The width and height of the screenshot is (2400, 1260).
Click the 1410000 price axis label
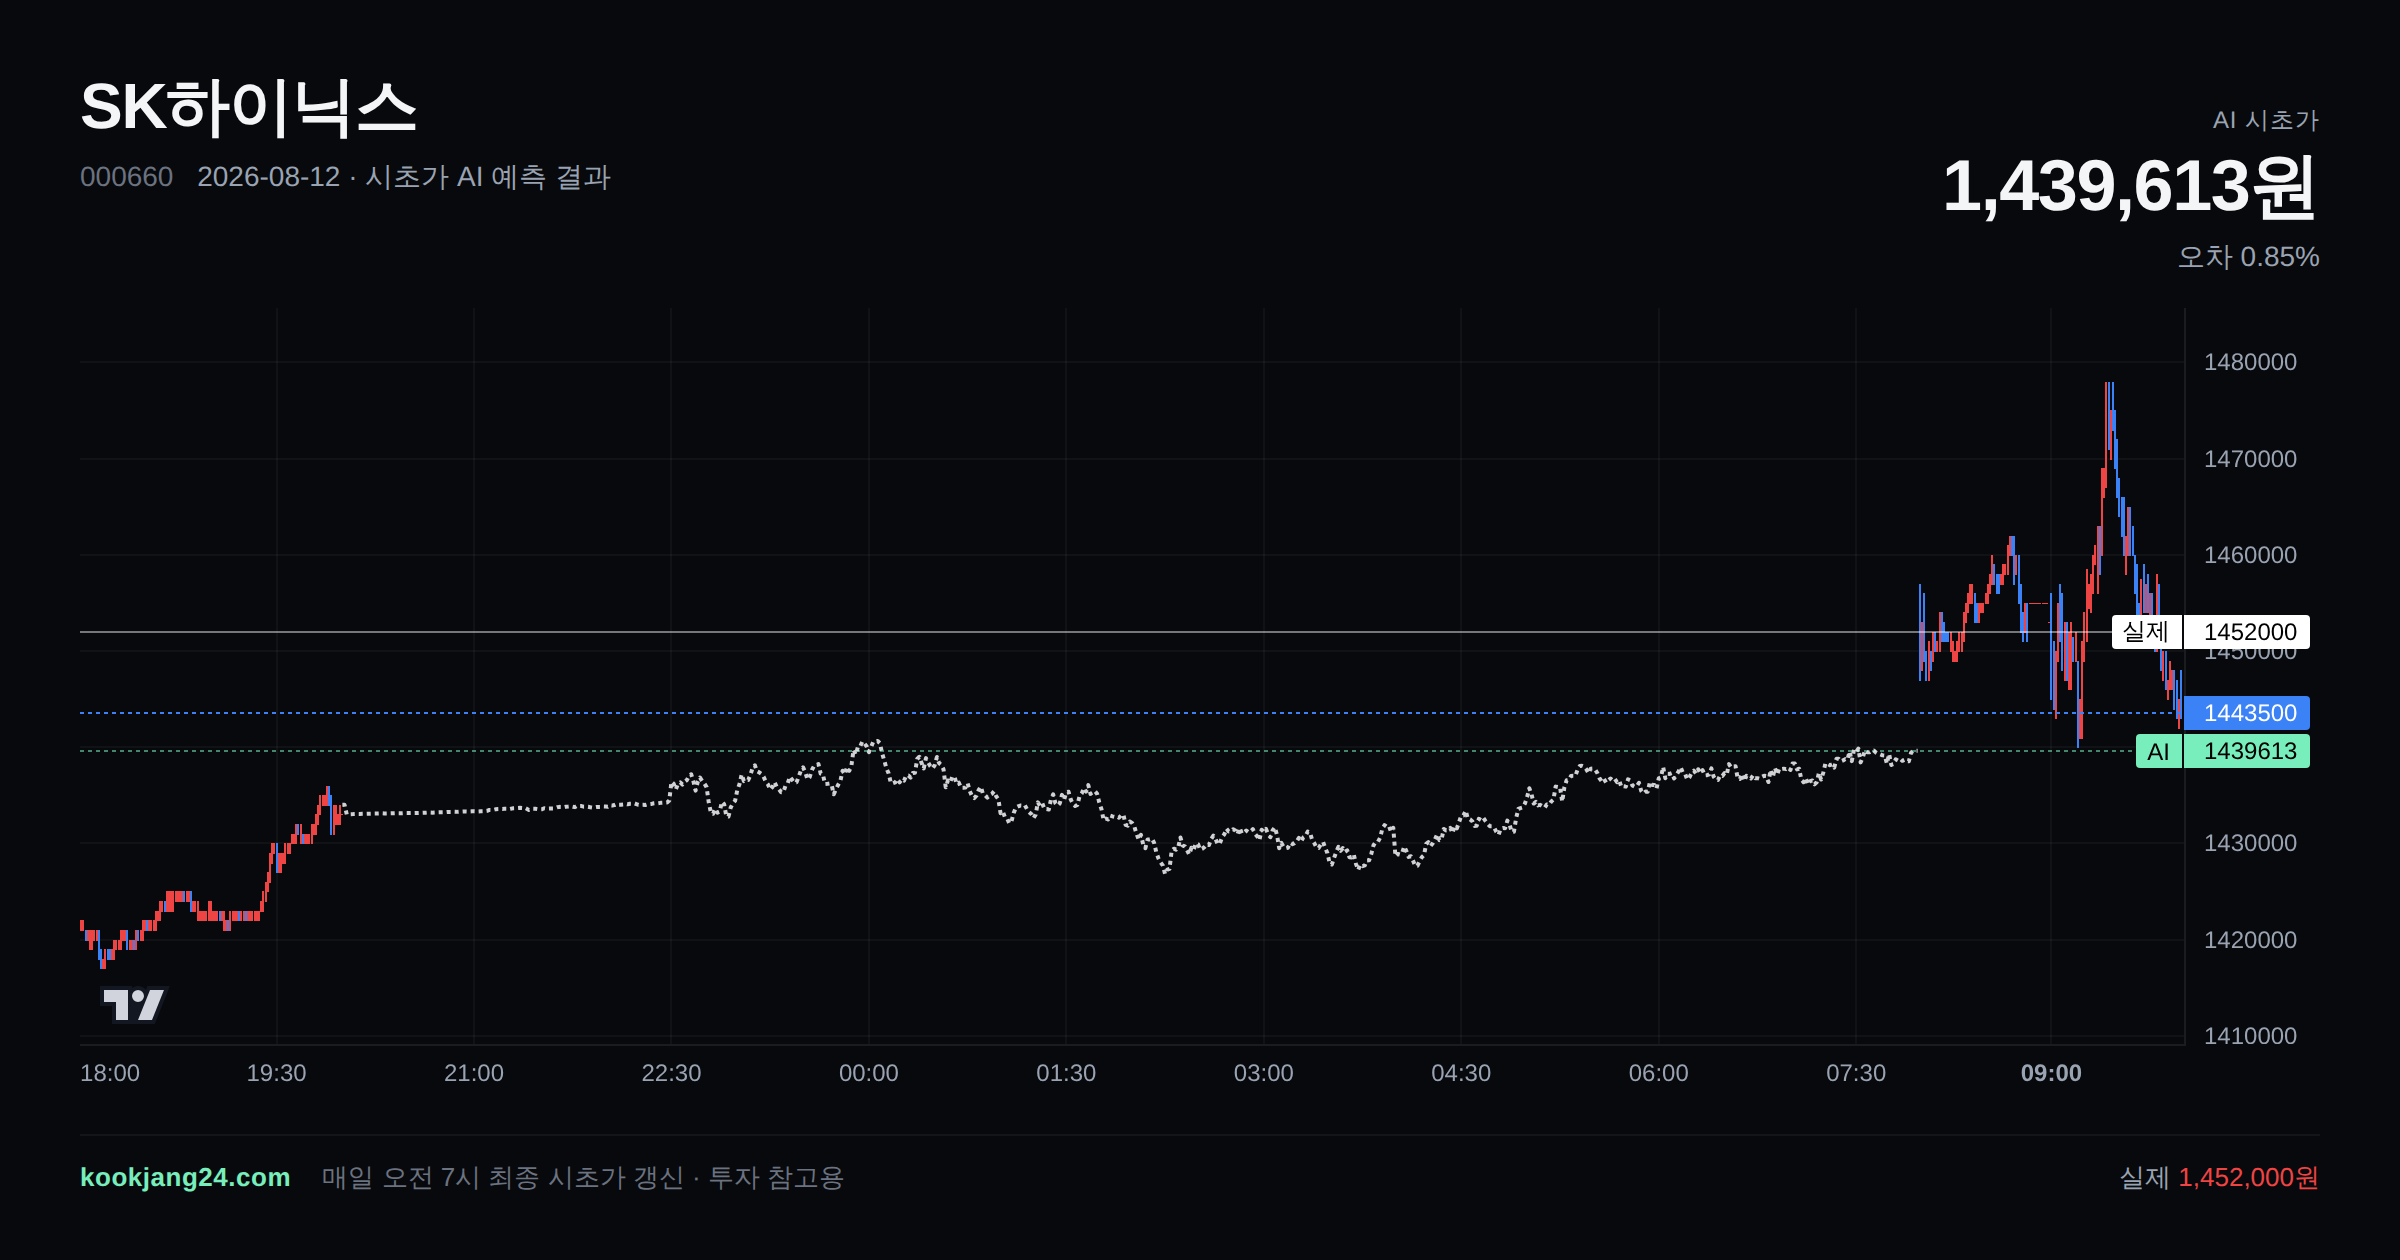click(2250, 1036)
